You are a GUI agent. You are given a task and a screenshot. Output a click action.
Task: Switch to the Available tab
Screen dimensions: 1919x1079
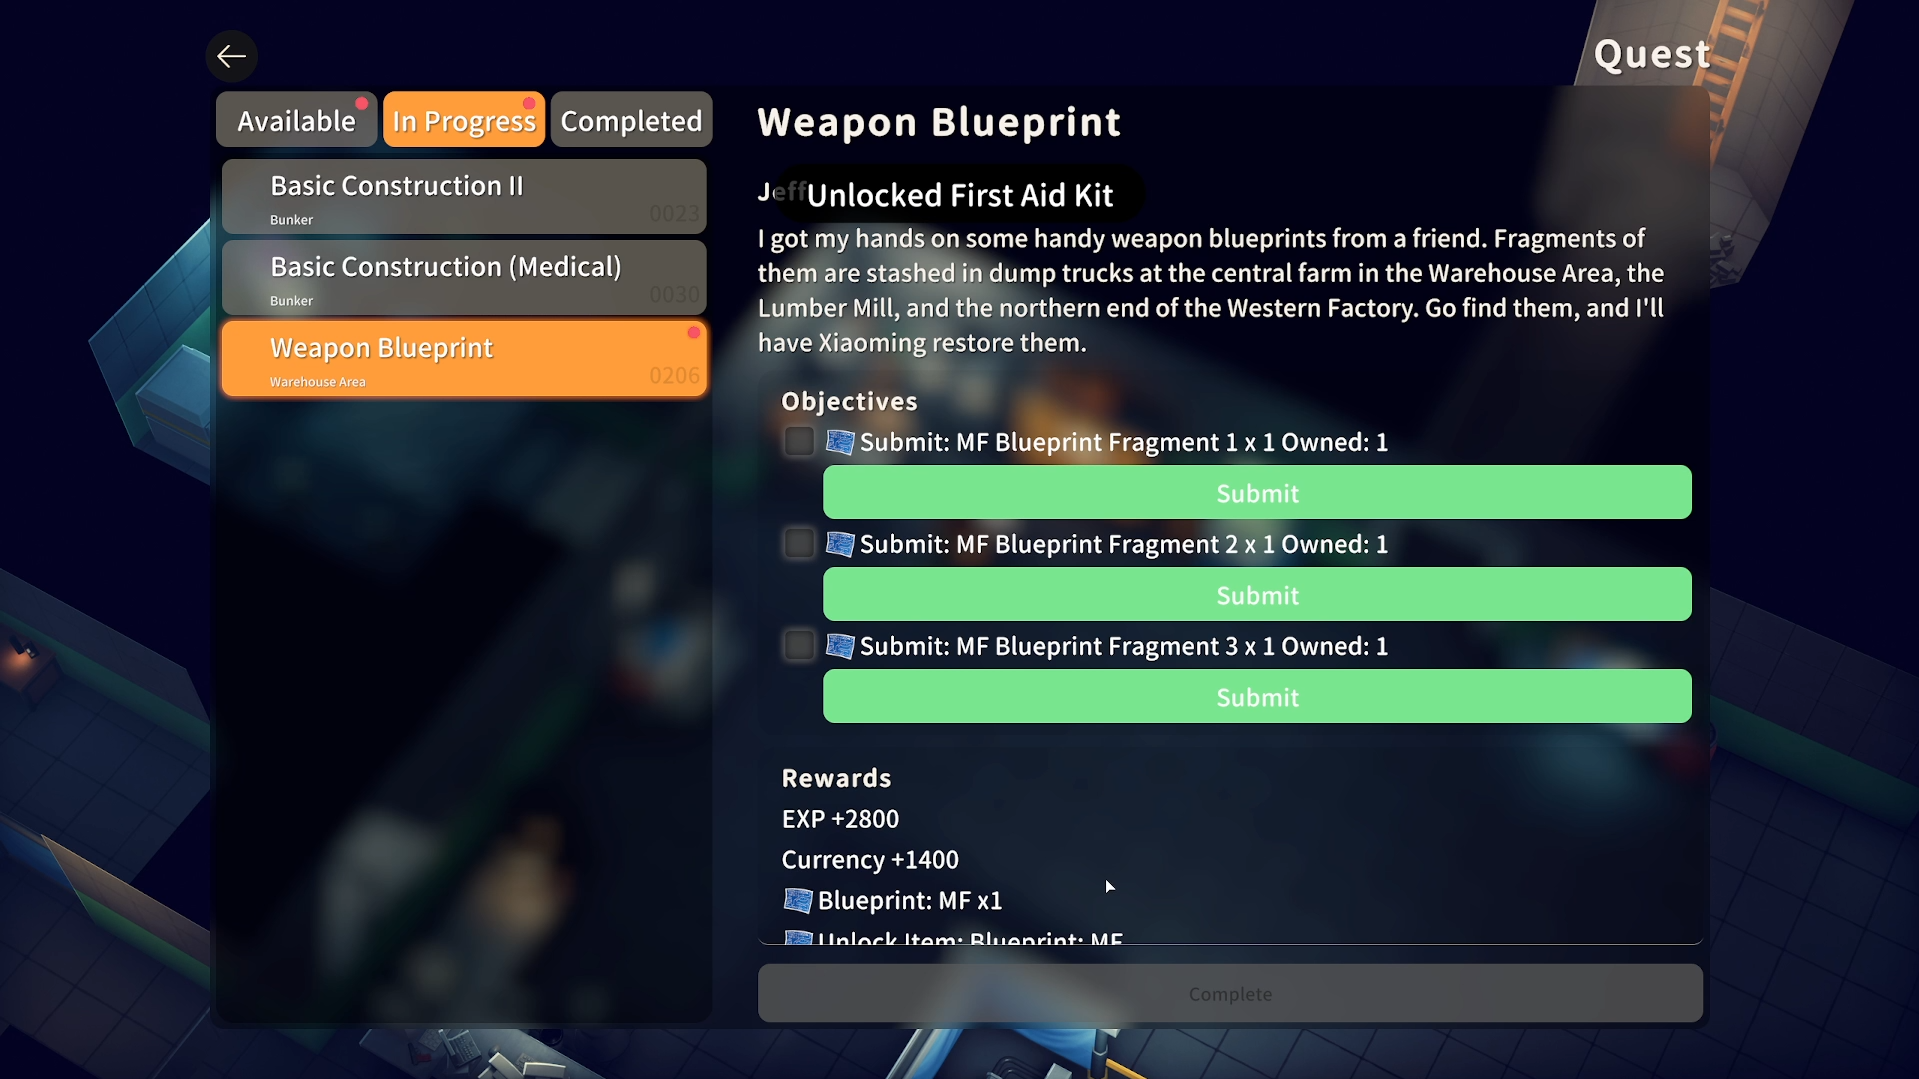[296, 120]
